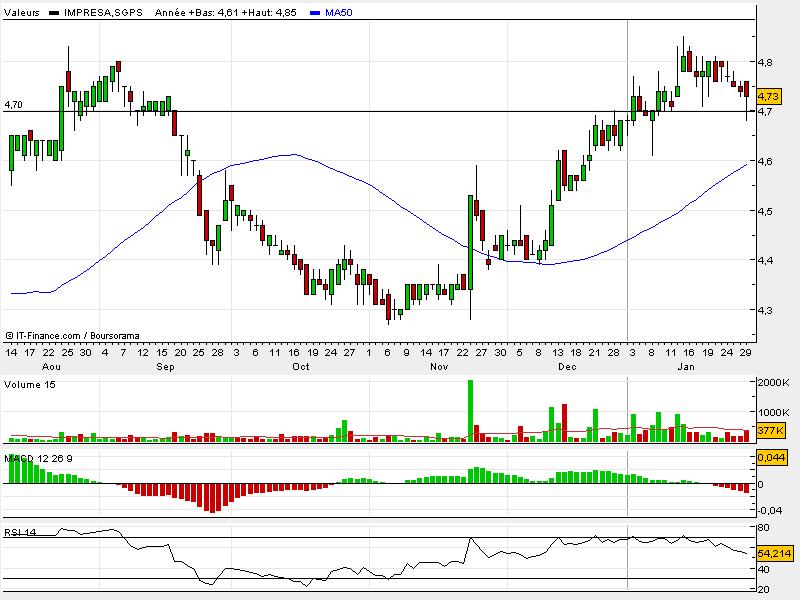Click the RSI 14 indicator title
The width and height of the screenshot is (800, 600).
tap(20, 532)
